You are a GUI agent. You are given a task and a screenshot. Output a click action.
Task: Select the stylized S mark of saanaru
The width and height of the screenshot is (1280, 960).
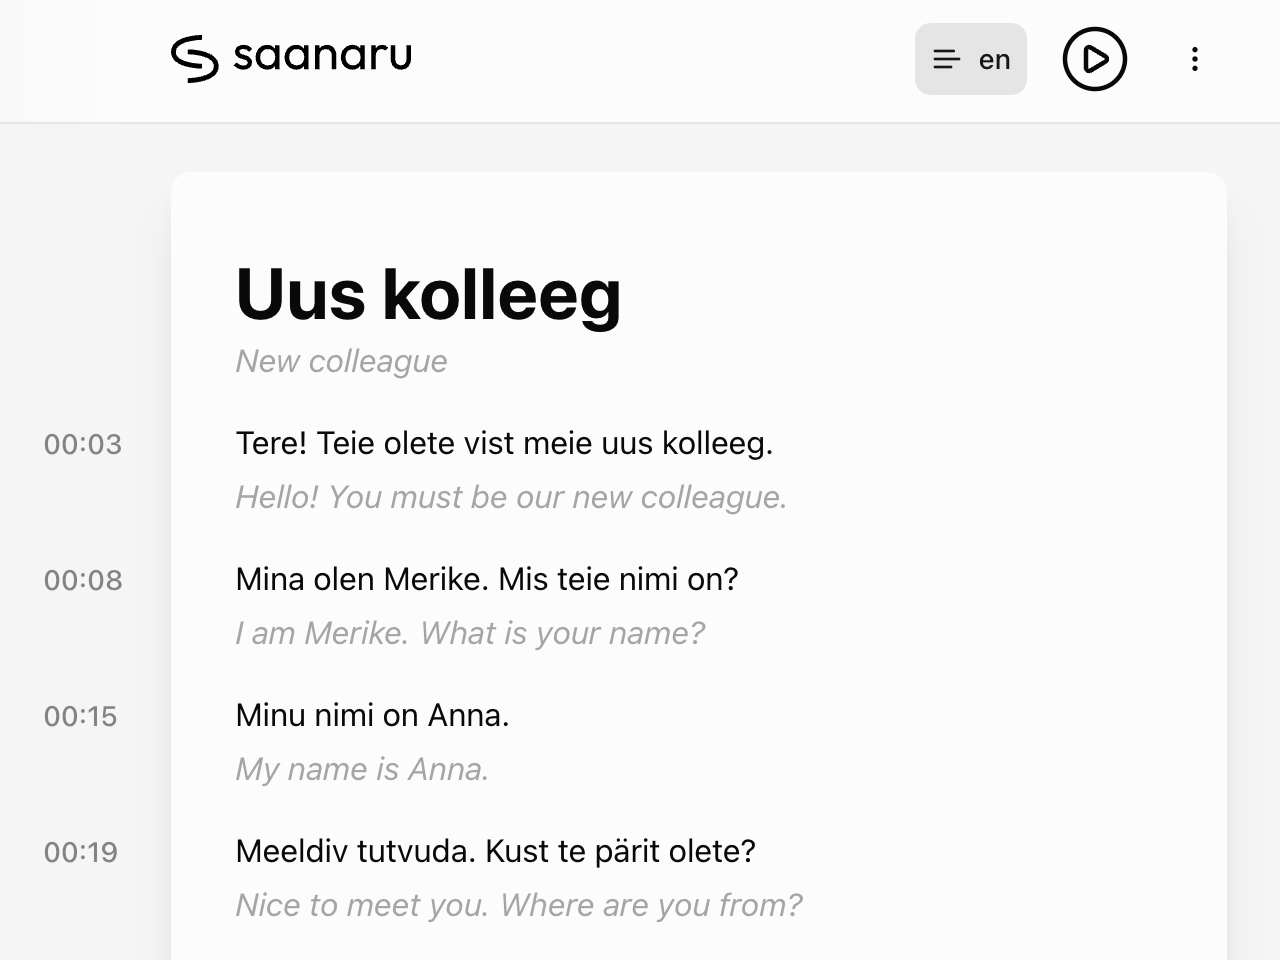click(197, 58)
